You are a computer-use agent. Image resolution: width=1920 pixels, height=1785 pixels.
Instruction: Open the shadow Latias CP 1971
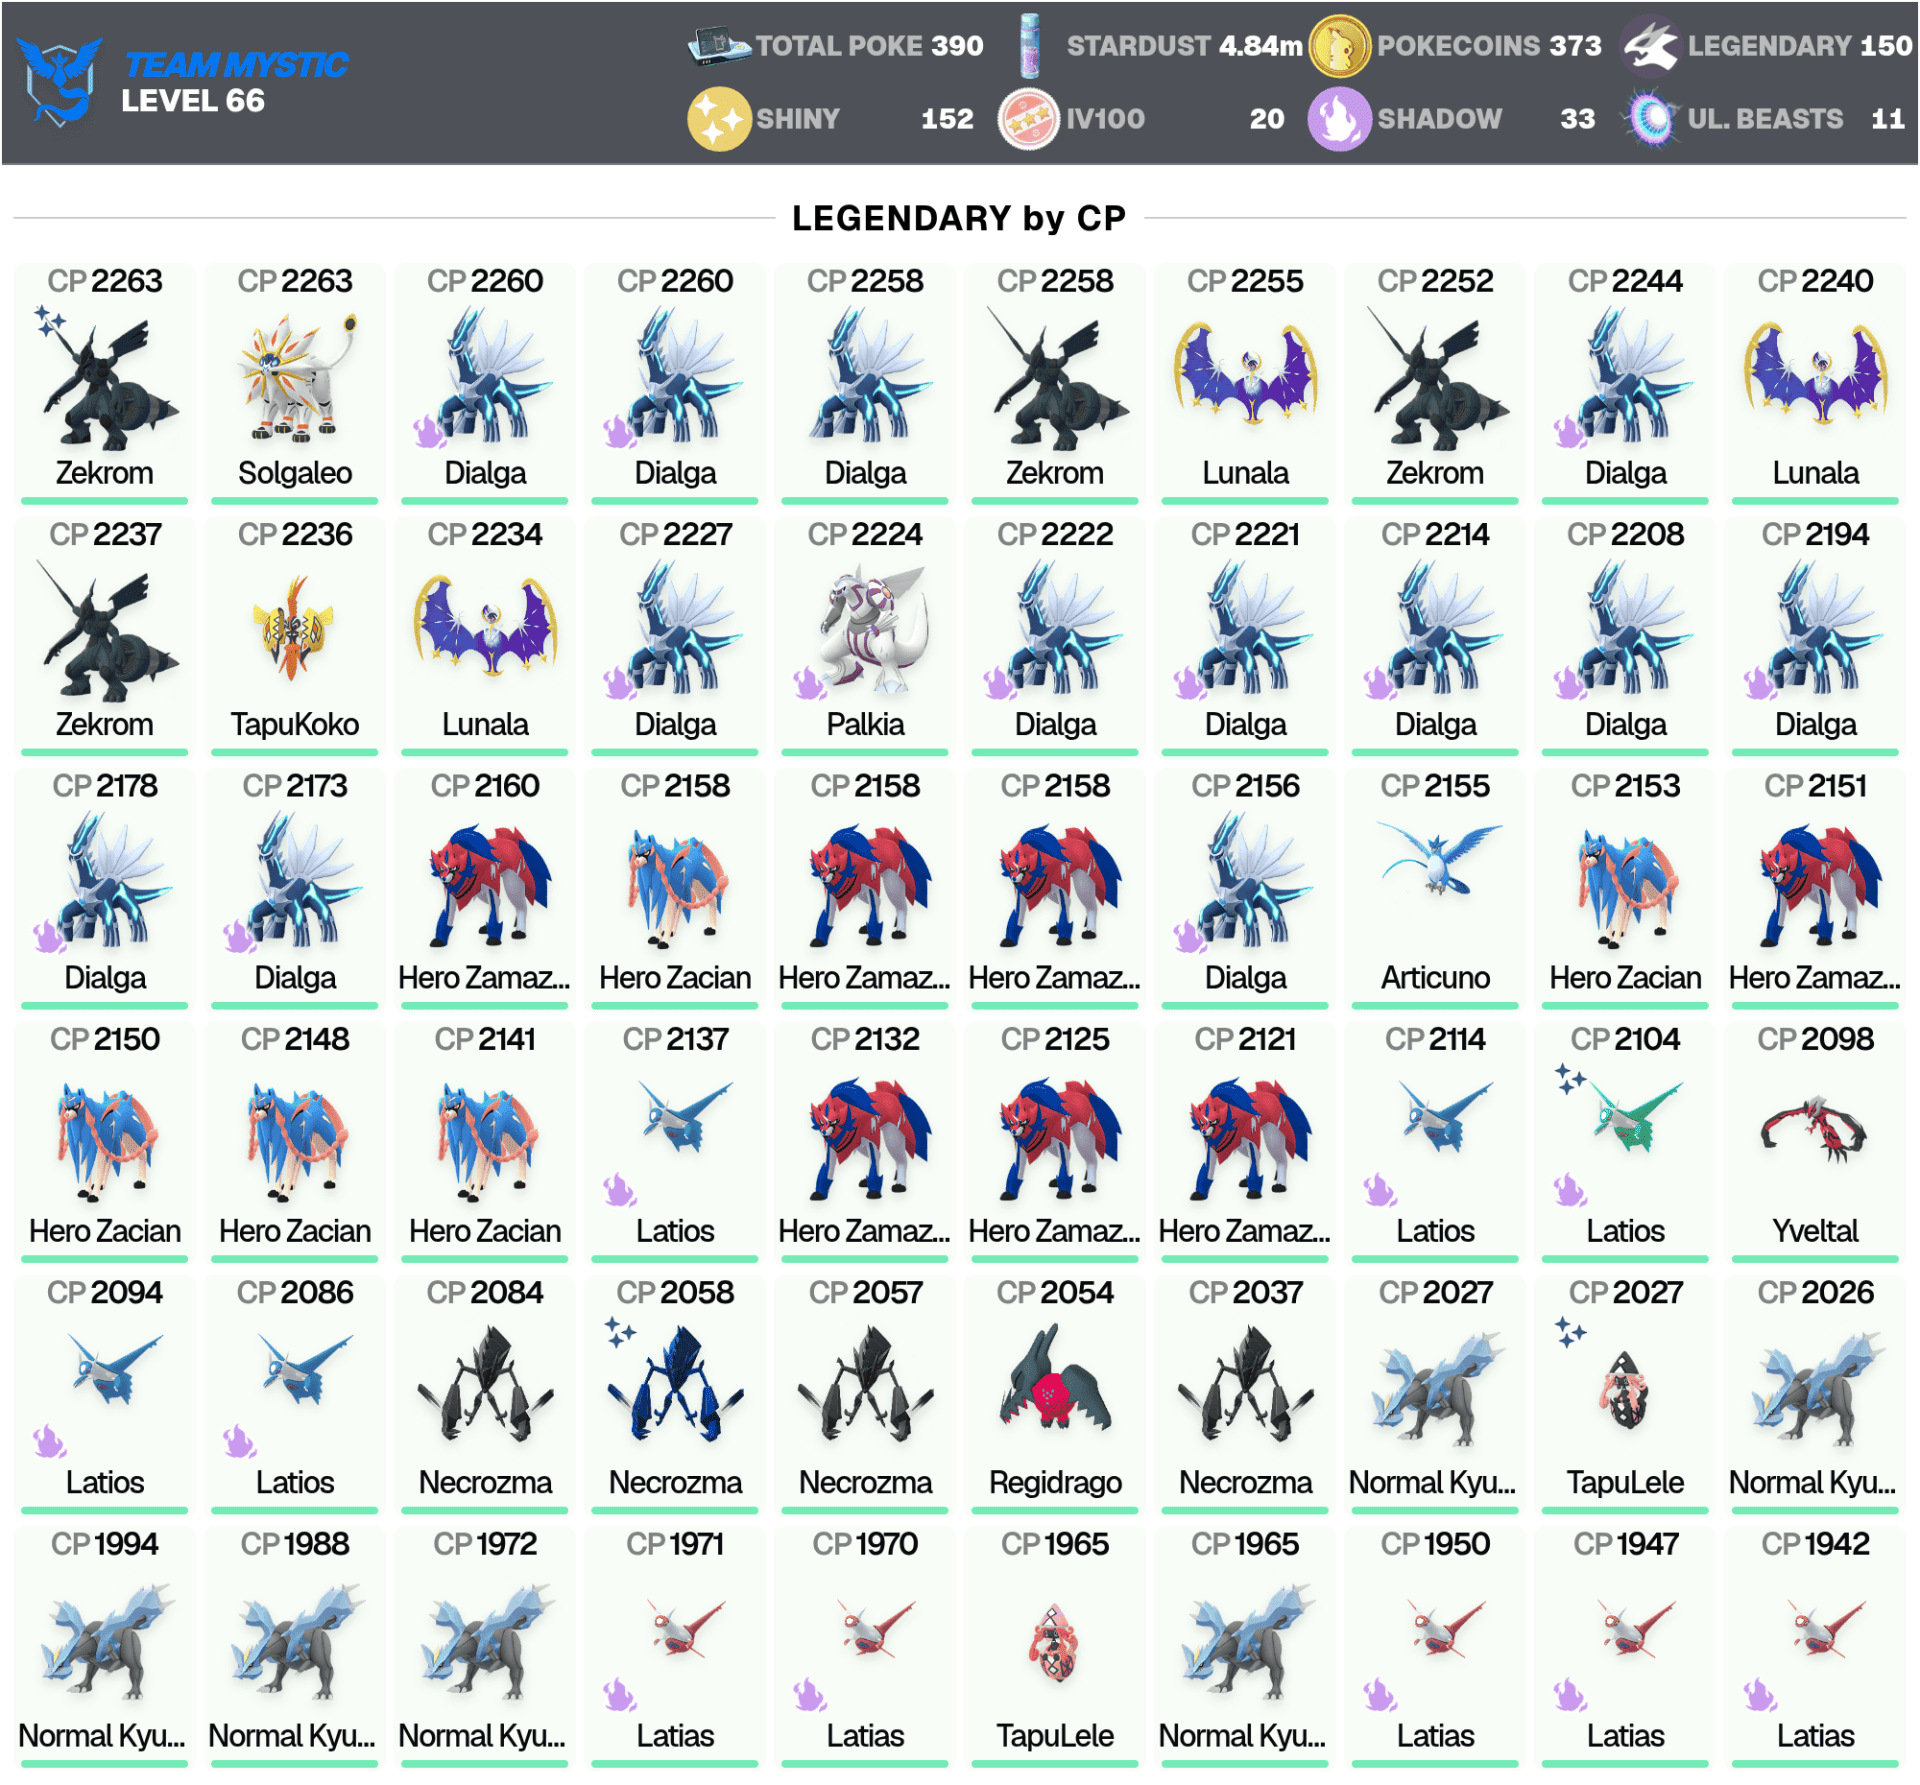tap(675, 1646)
